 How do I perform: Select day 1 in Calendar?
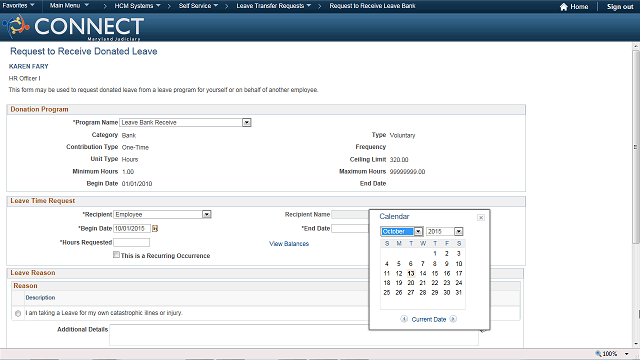point(435,253)
